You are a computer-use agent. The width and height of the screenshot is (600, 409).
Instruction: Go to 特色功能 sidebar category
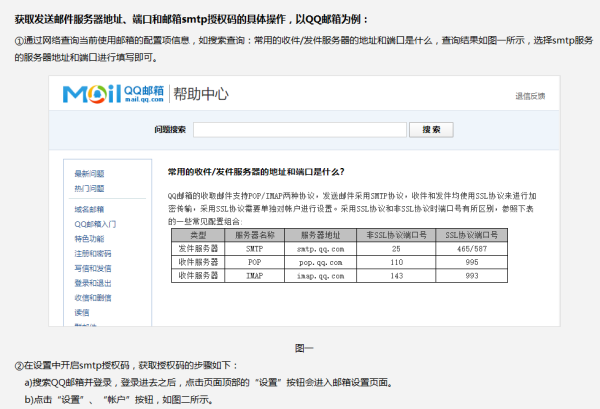89,240
